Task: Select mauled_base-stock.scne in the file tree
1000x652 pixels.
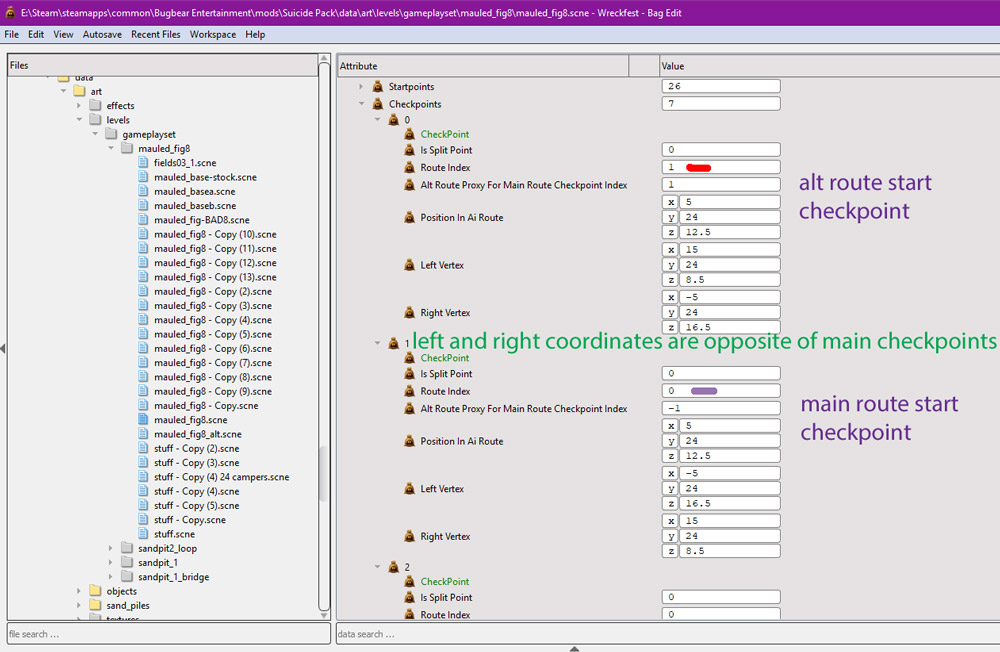Action: click(x=205, y=177)
